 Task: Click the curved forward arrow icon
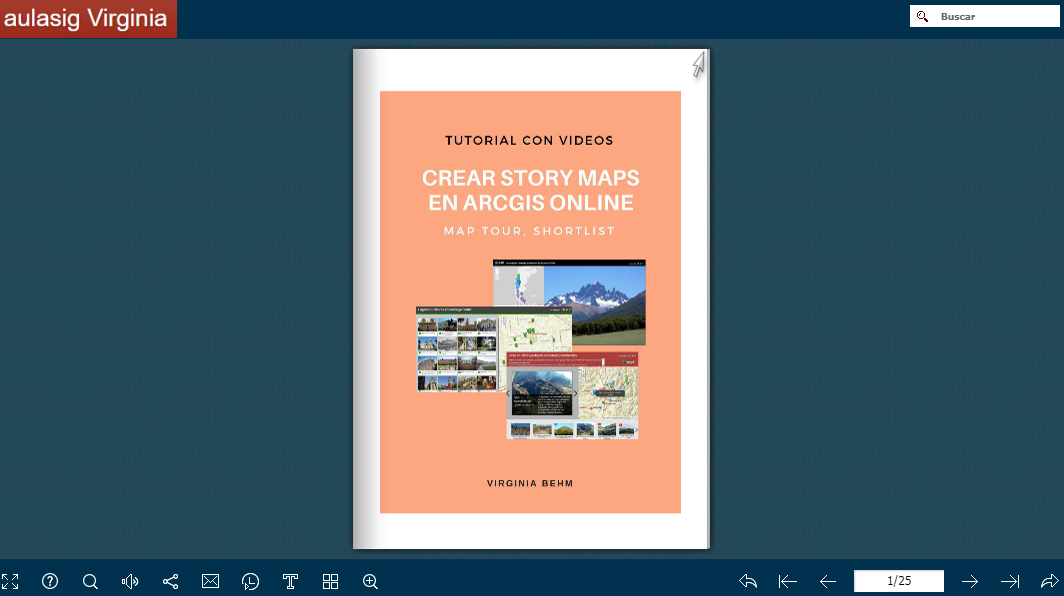[x=1050, y=581]
